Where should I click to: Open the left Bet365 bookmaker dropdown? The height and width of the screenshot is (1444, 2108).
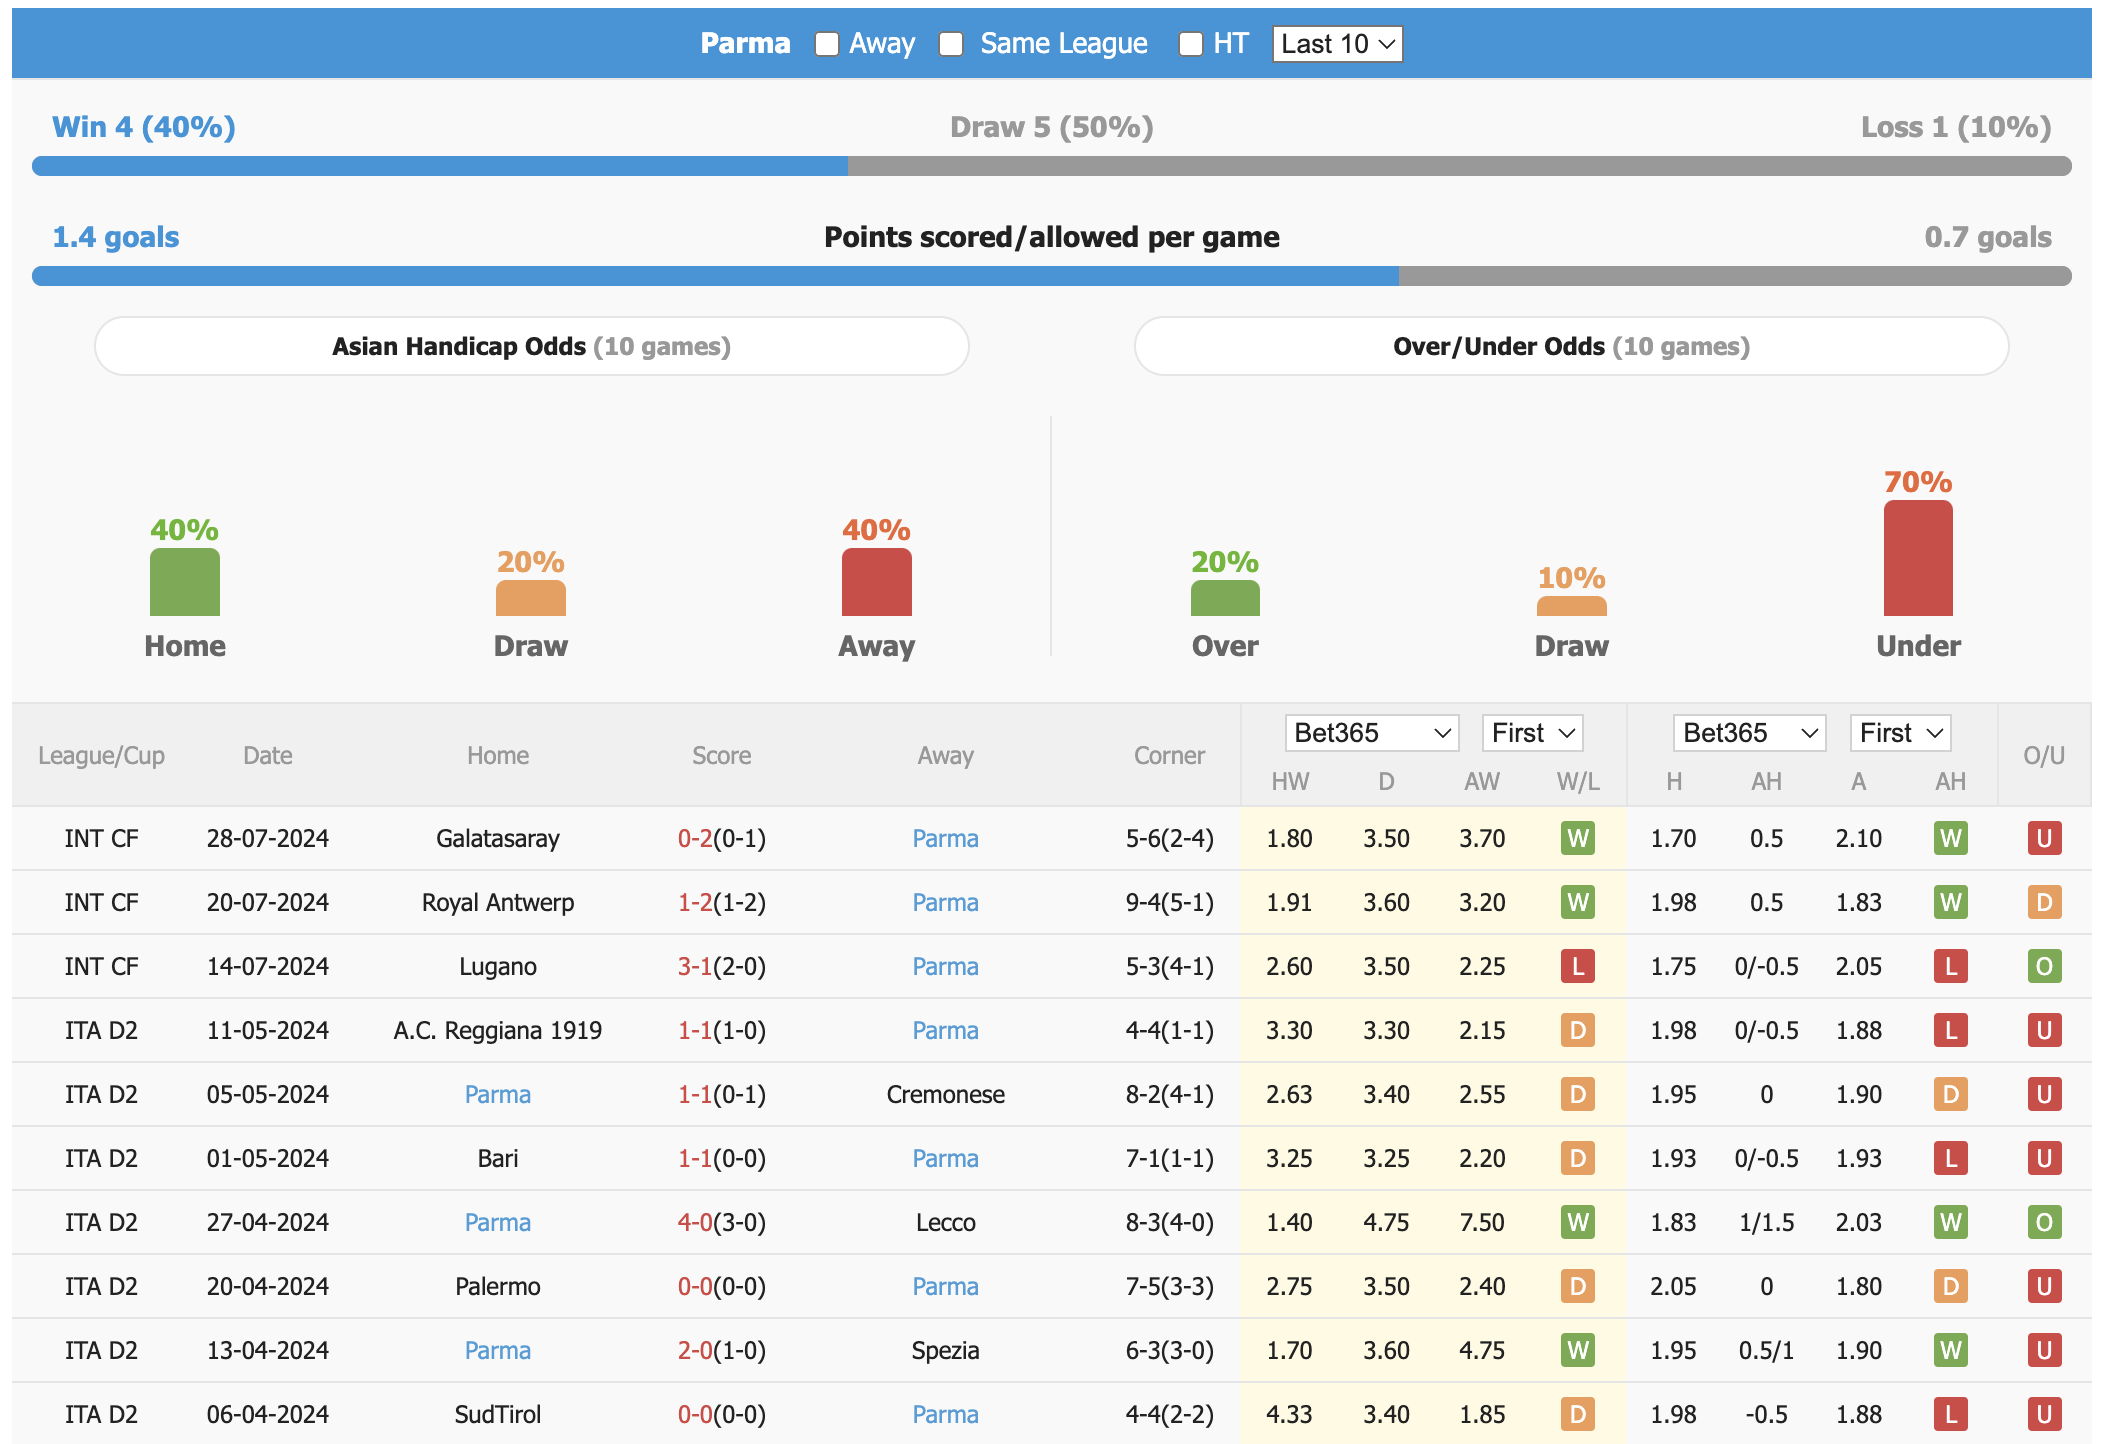pos(1372,733)
